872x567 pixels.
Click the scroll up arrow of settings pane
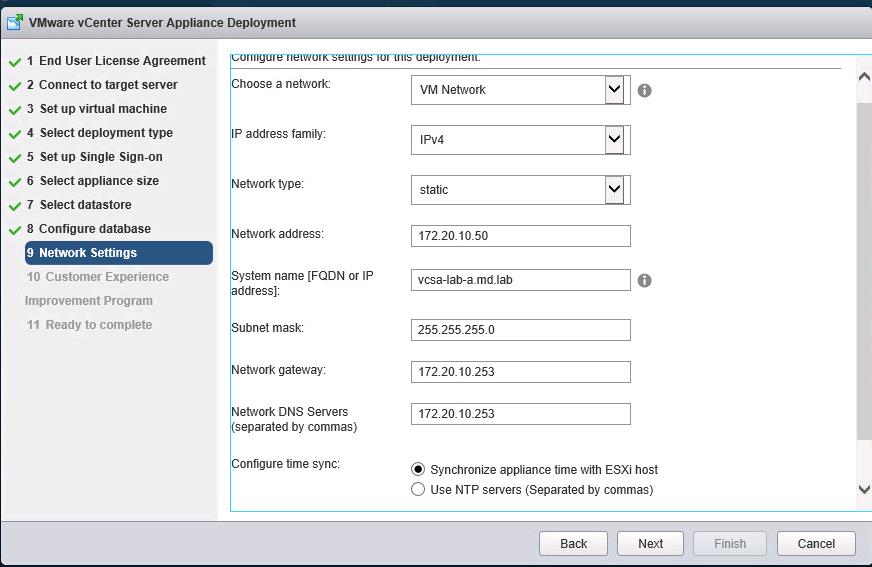click(864, 76)
